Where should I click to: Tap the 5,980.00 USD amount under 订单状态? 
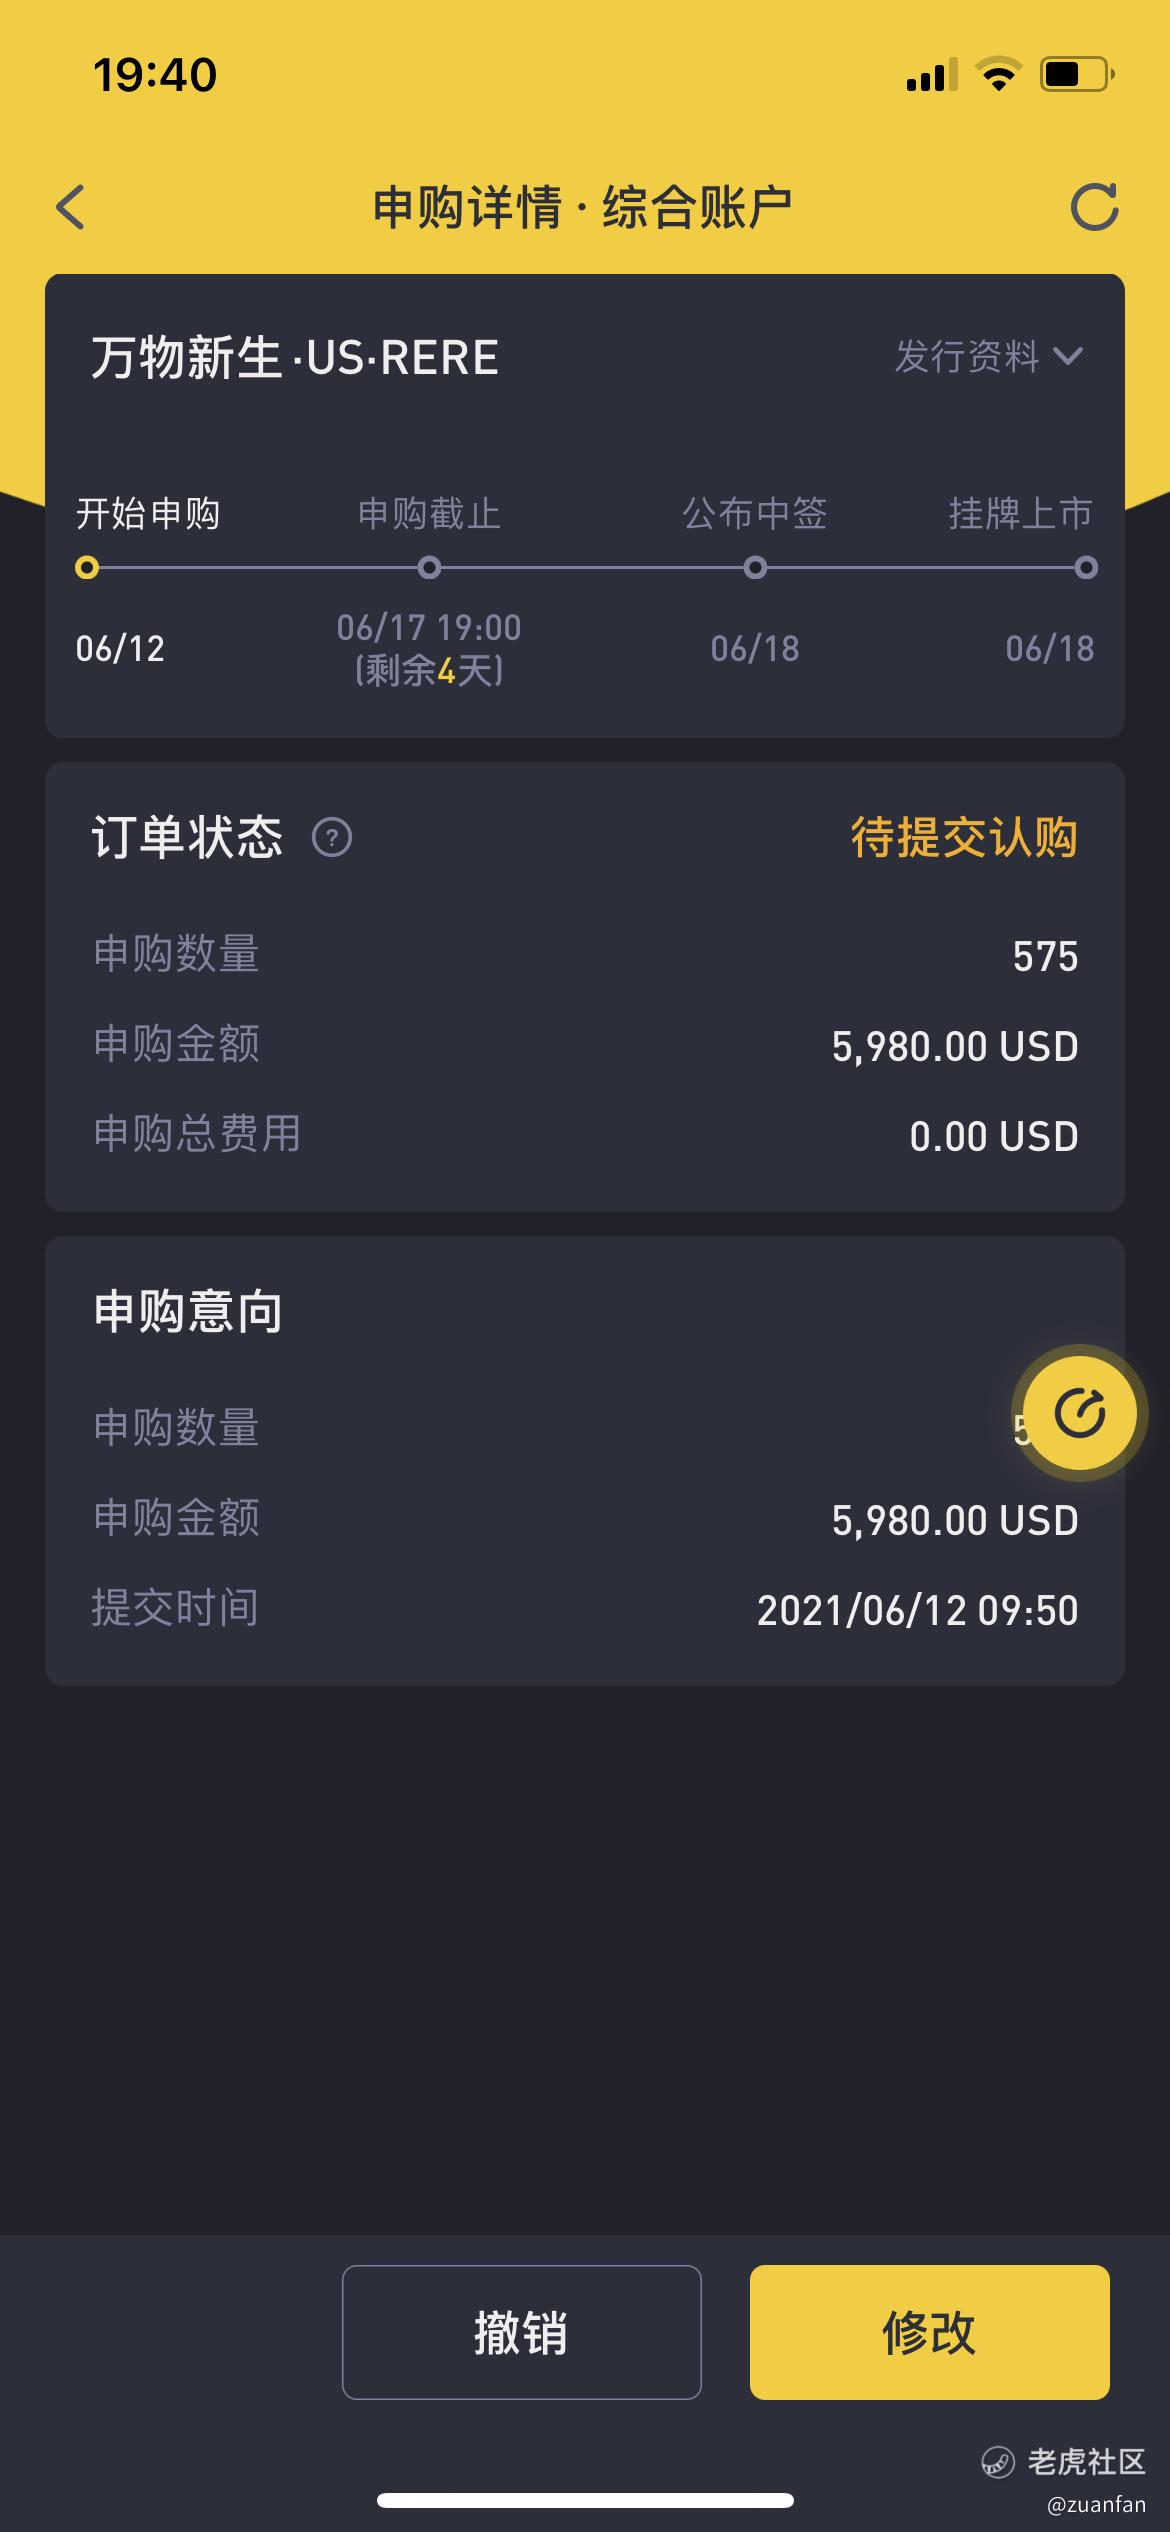coord(955,1047)
